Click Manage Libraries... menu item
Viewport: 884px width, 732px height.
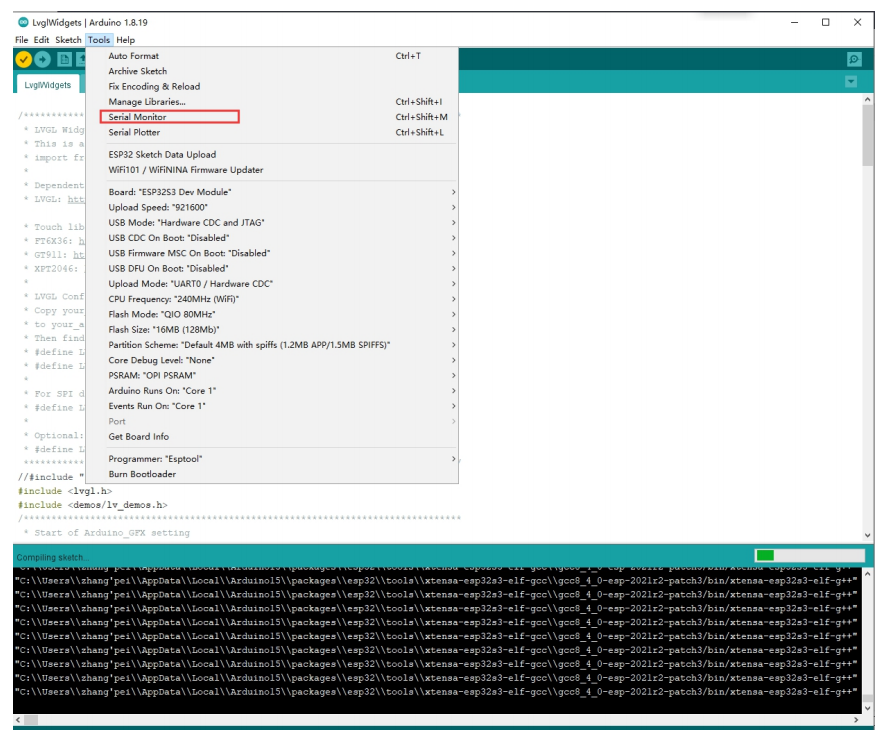coord(147,102)
